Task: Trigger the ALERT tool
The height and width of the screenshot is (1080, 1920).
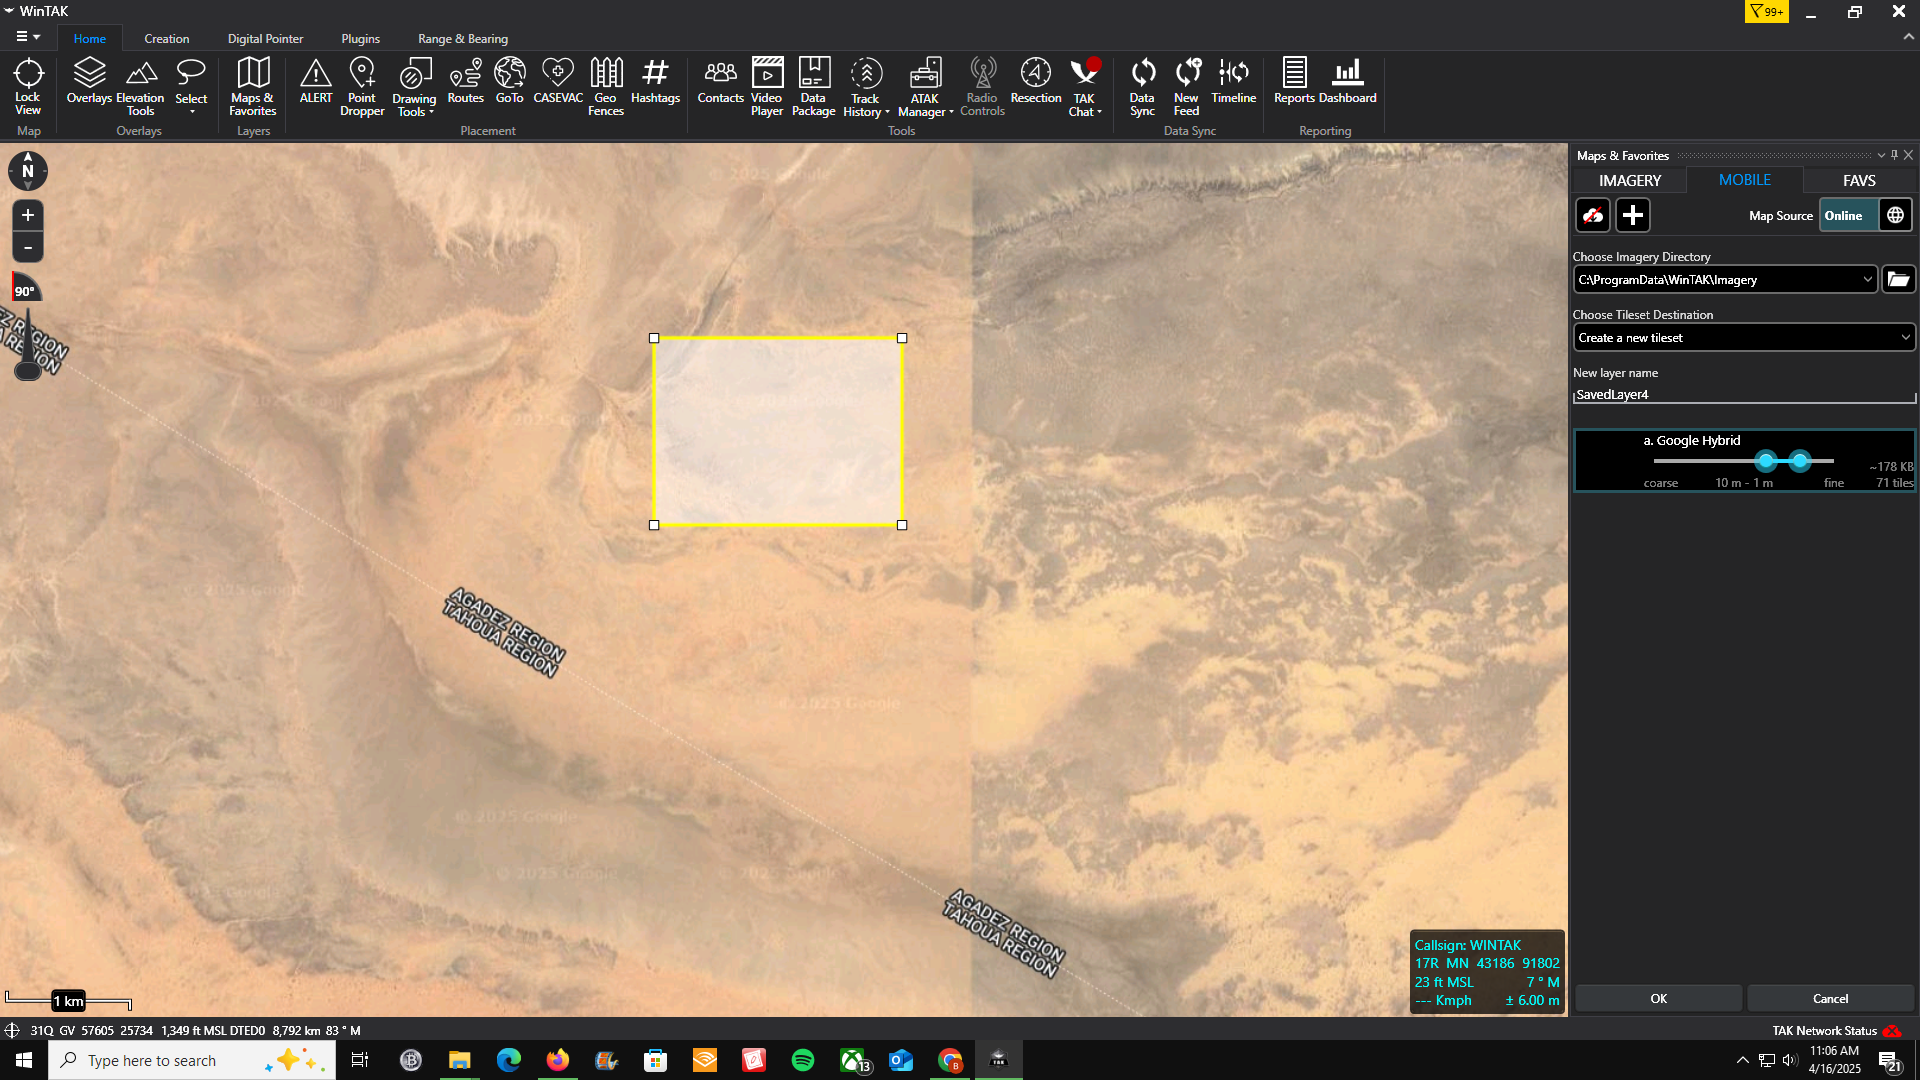Action: (316, 80)
